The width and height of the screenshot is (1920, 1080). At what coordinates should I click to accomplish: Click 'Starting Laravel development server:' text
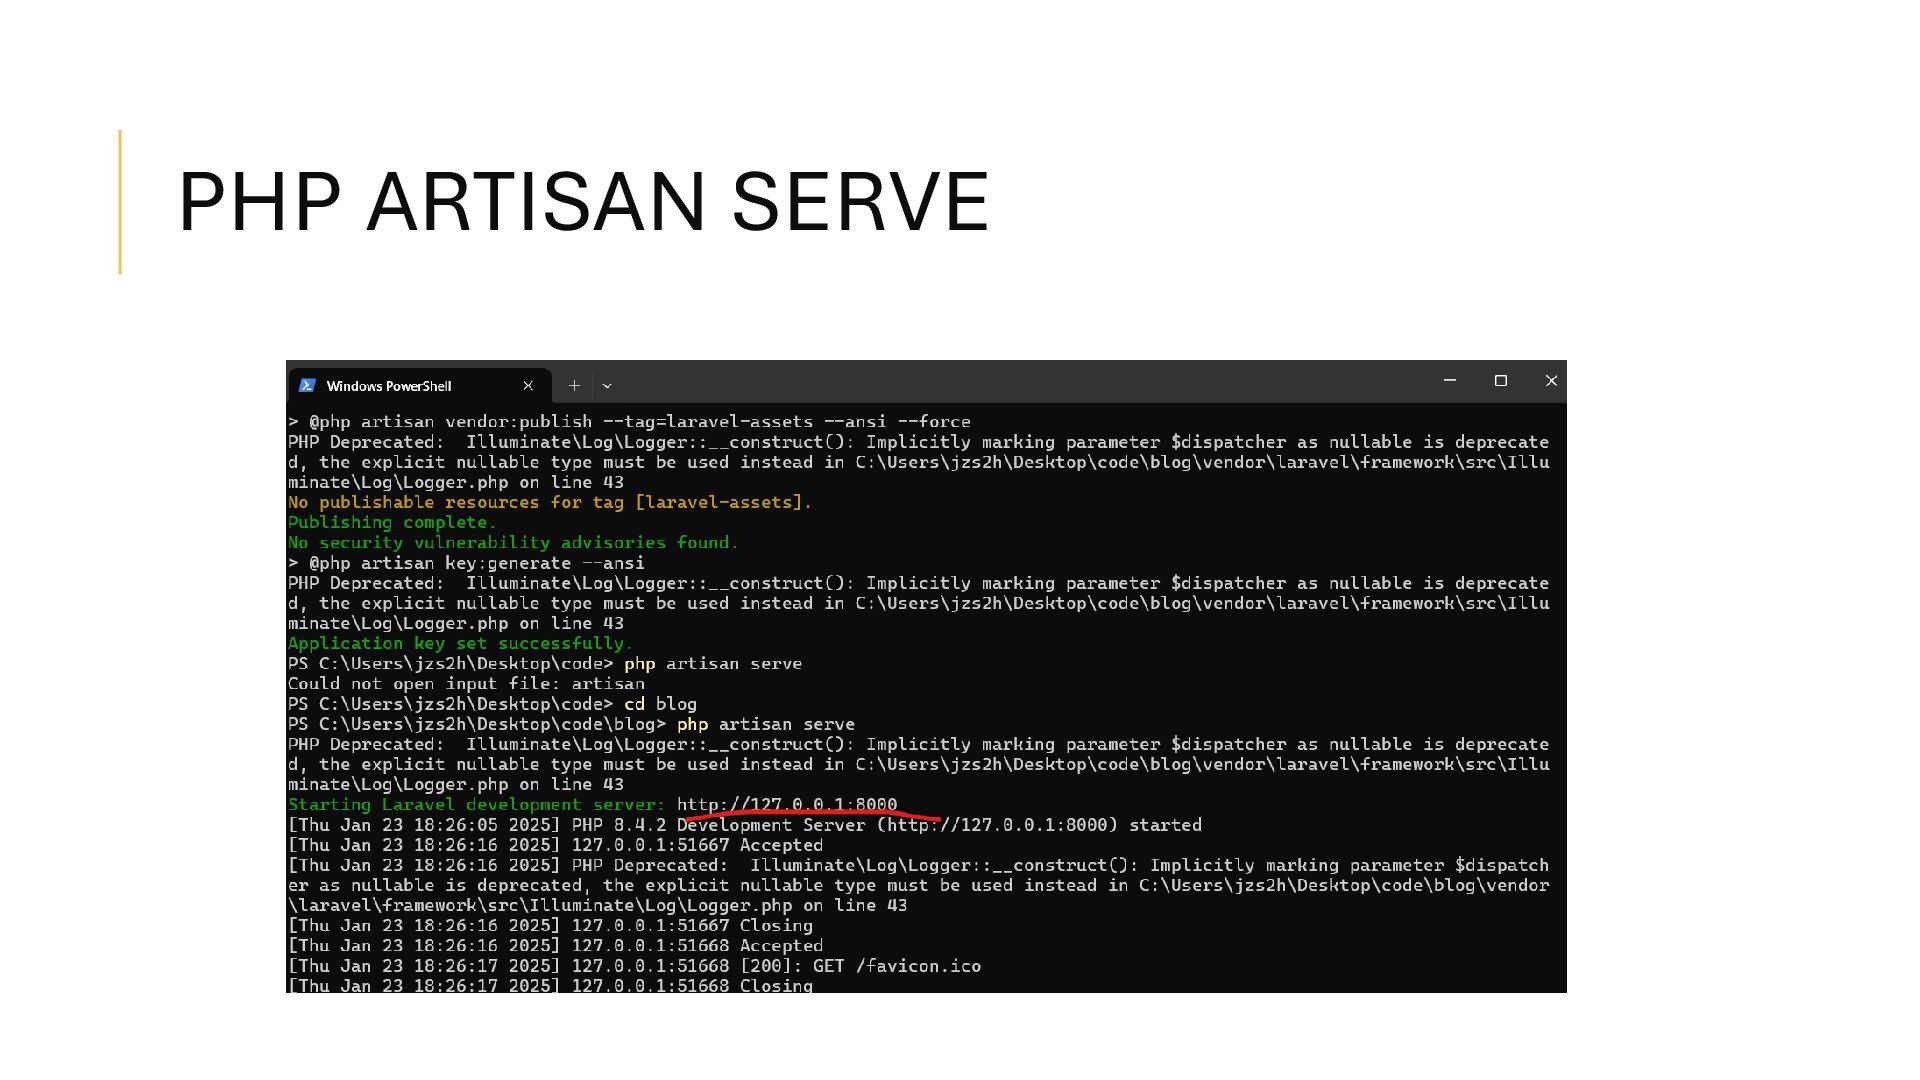pos(476,805)
